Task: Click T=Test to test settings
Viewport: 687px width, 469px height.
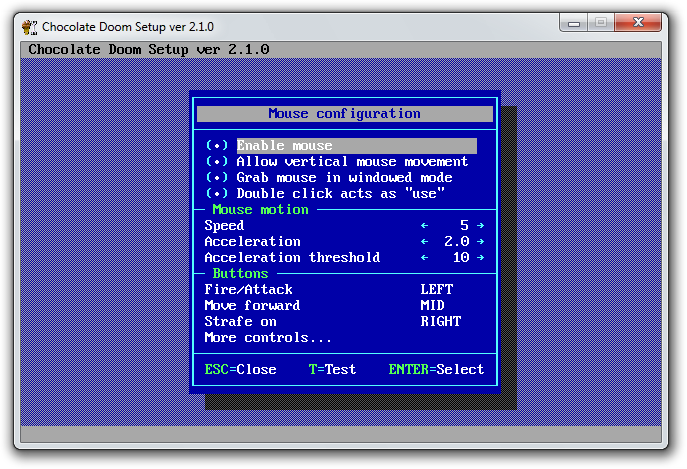Action: tap(332, 369)
